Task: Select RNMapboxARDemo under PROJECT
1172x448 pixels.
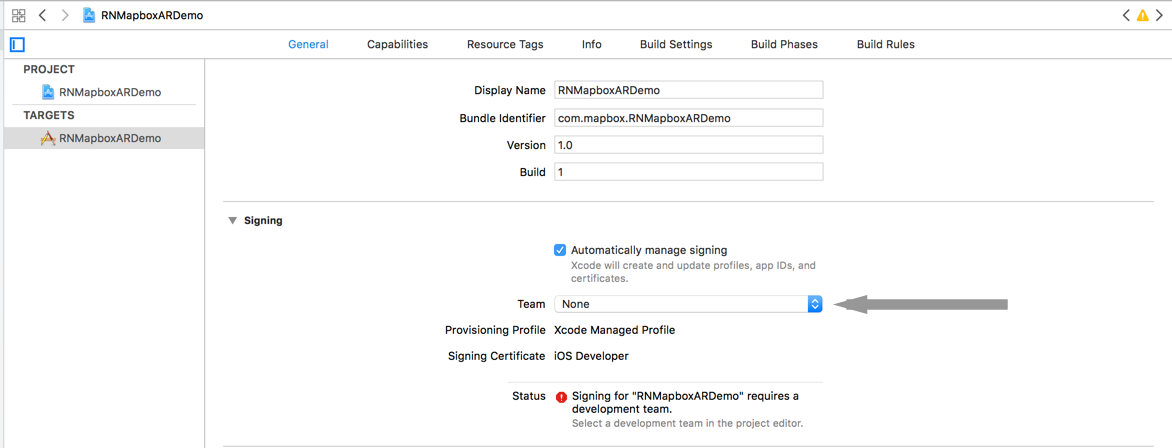Action: click(x=109, y=92)
